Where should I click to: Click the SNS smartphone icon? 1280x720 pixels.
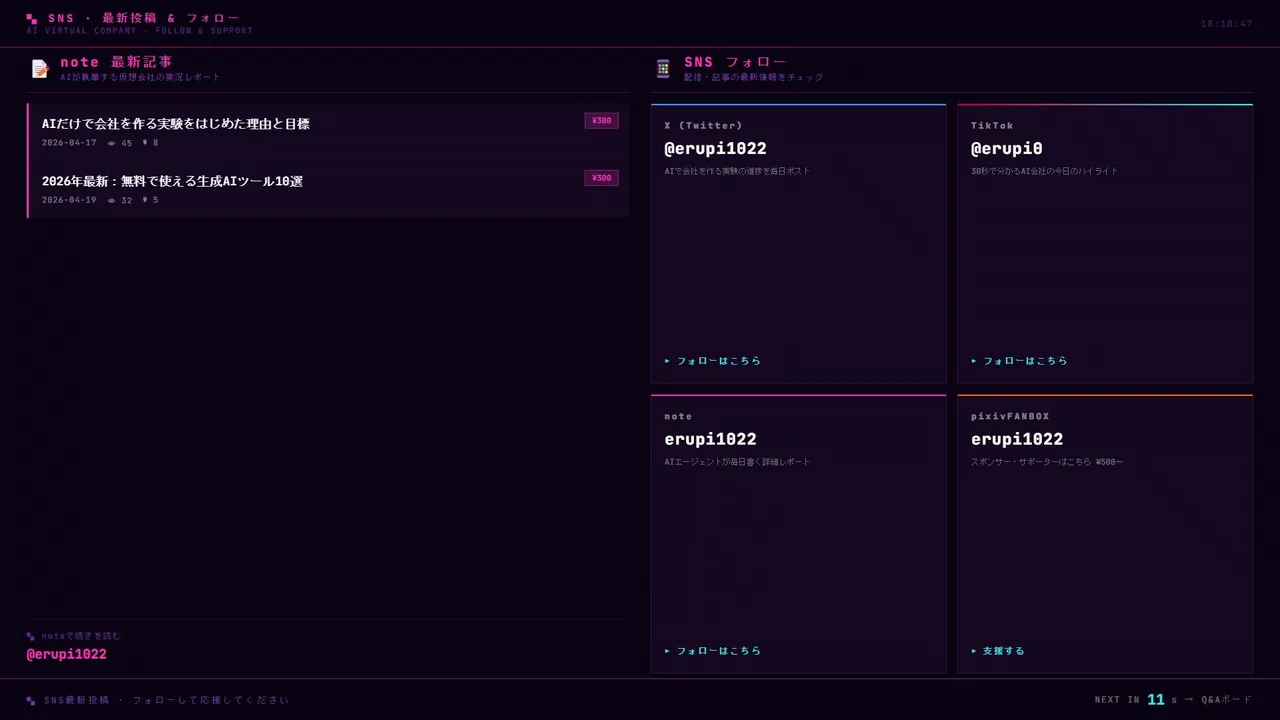coord(663,69)
